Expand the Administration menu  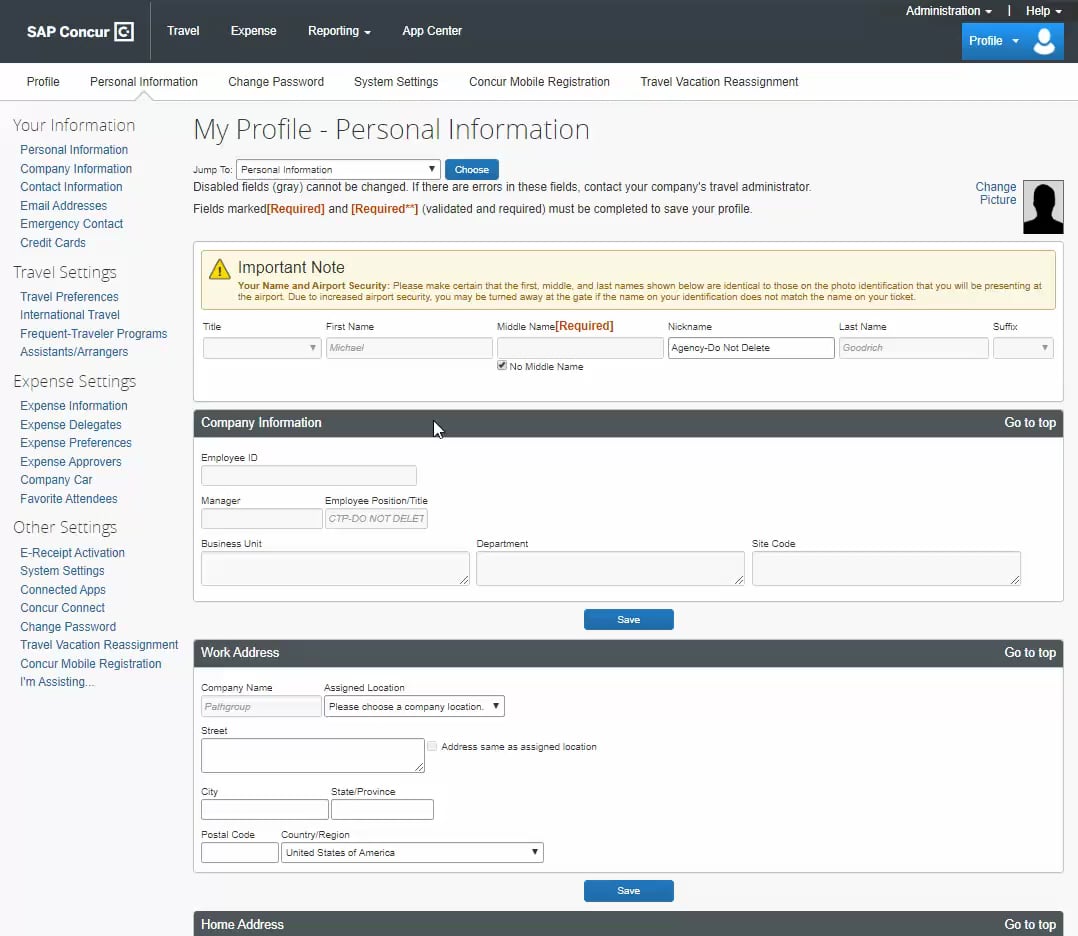point(948,11)
